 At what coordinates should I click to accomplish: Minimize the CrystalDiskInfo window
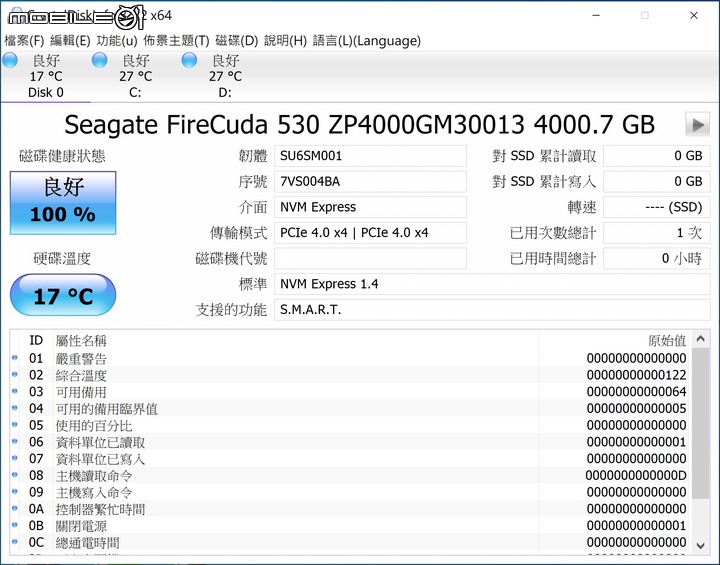click(x=596, y=16)
